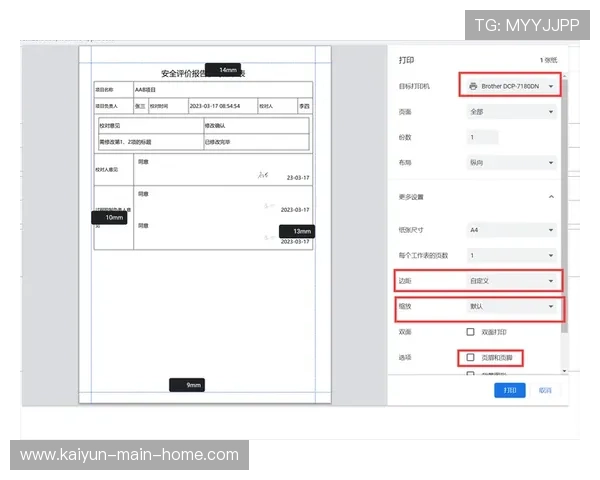Screen dimensions: 600x480
Task: Open the pages-per-sheet dropdown showing 1
Action: pos(509,255)
